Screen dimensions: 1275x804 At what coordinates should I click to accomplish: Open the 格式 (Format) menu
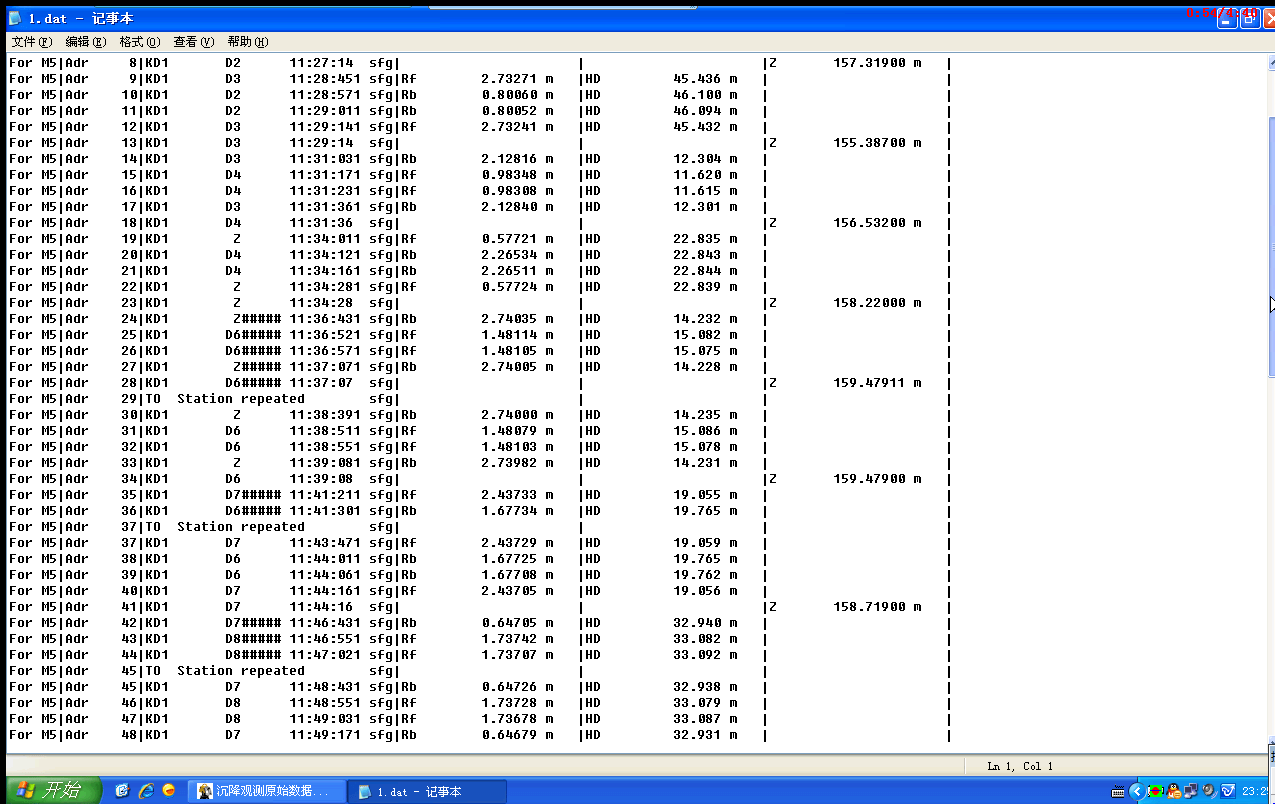tap(139, 42)
